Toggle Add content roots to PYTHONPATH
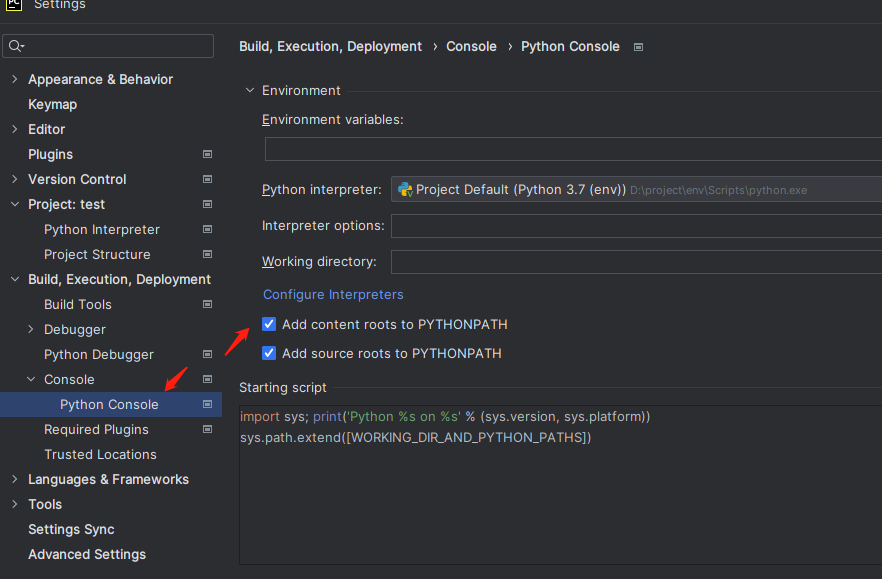The image size is (882, 579). [x=269, y=324]
